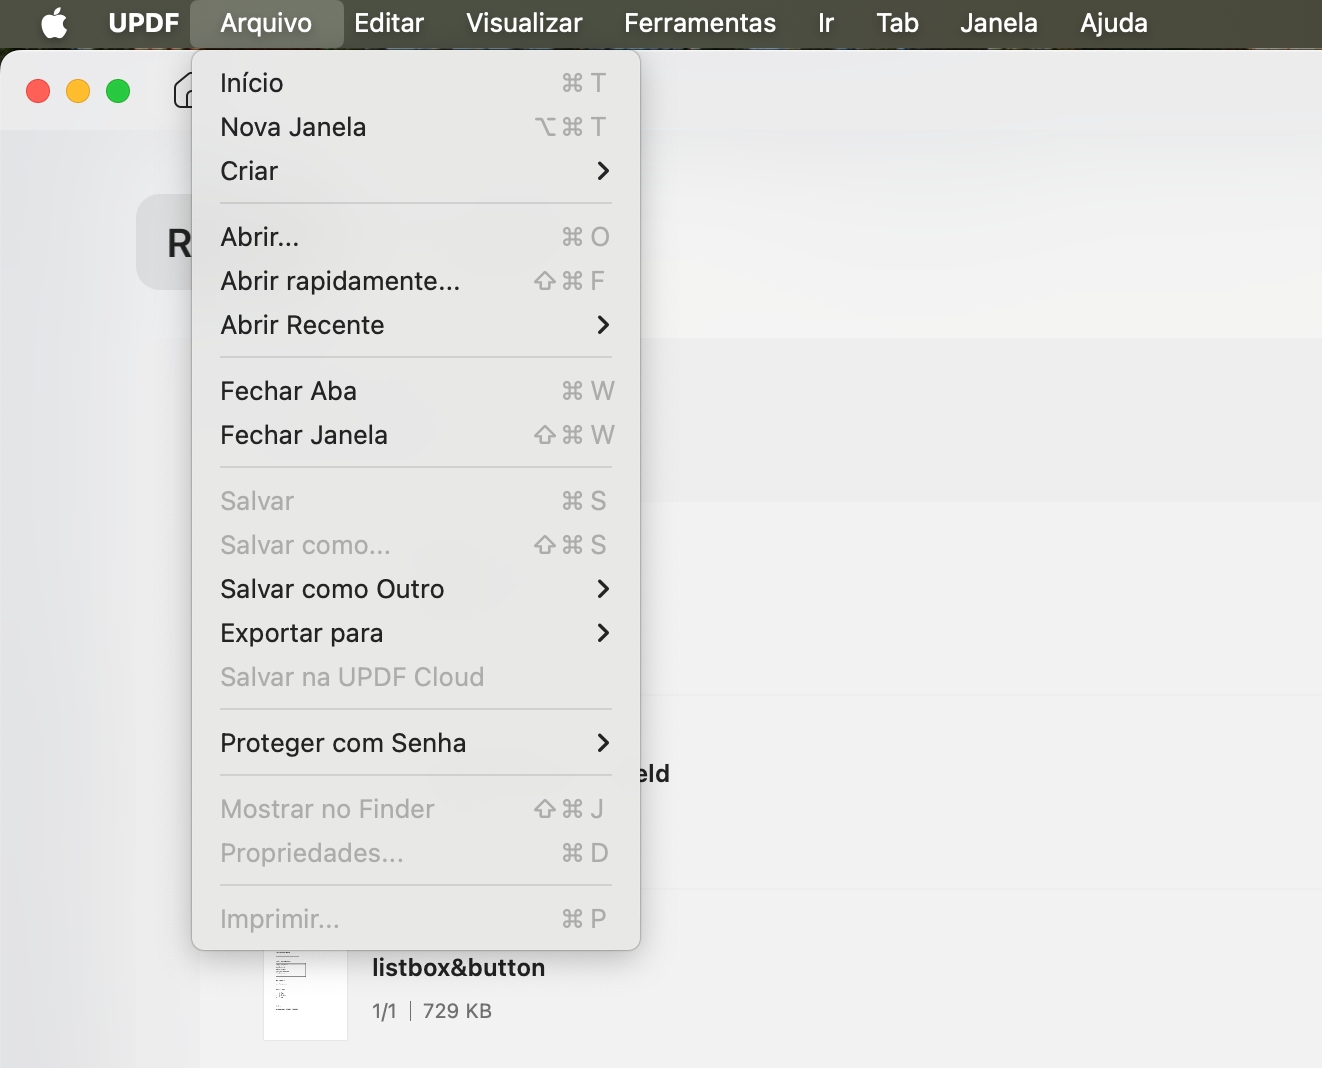
Task: Click the home icon in UPDF window
Action: click(182, 91)
